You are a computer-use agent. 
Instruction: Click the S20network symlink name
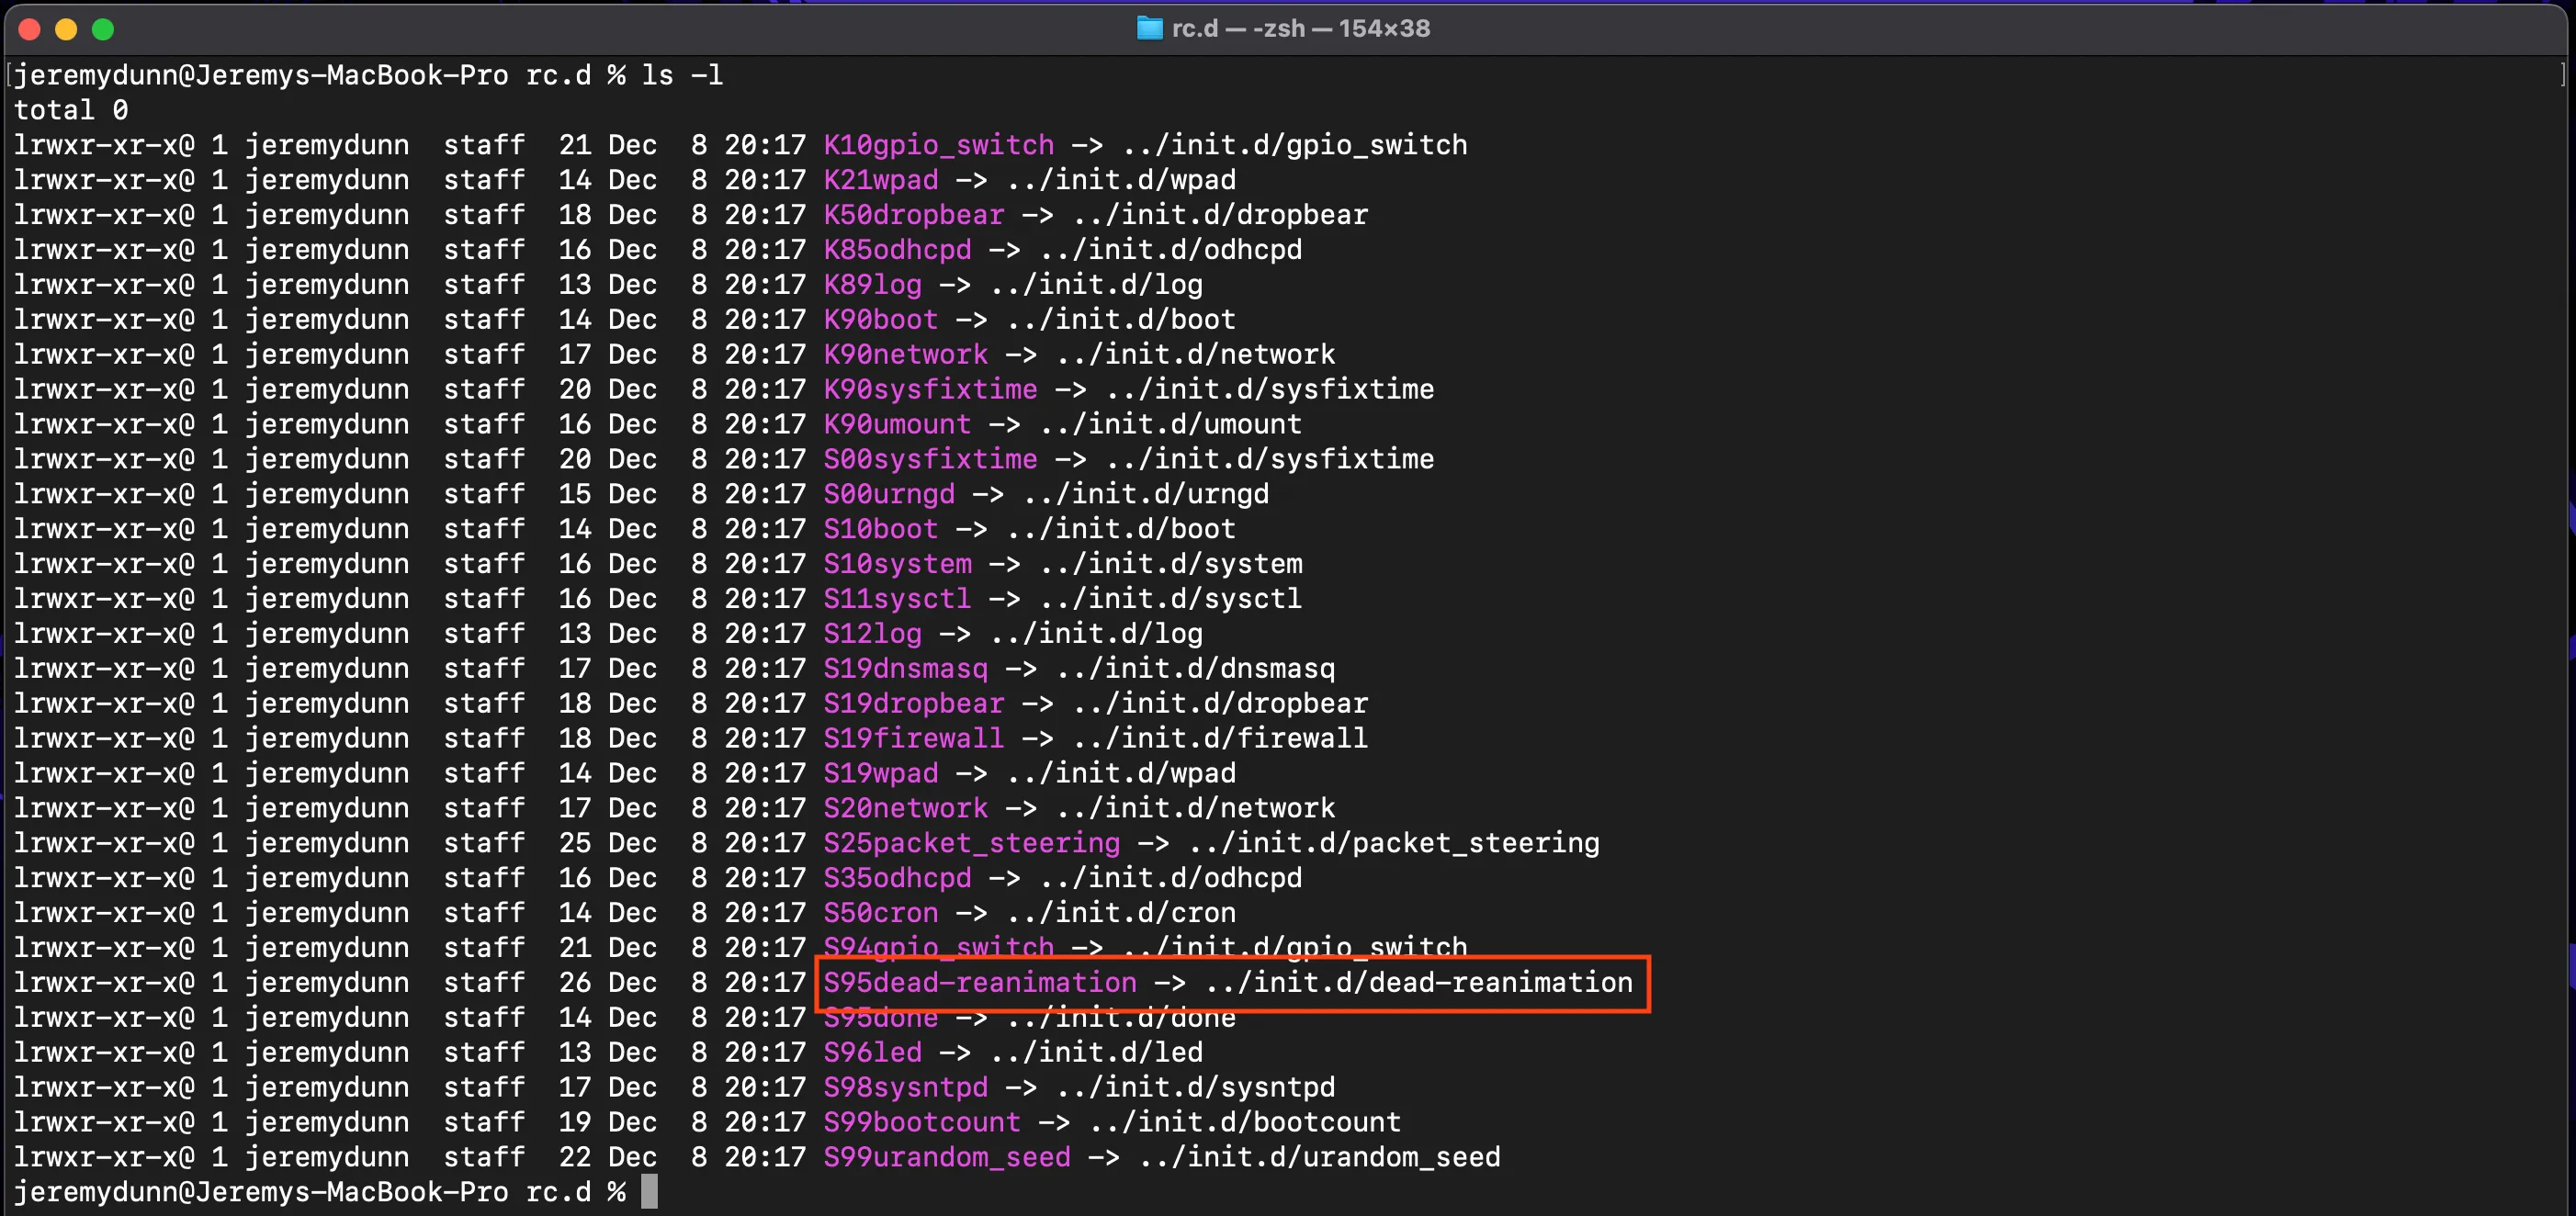906,809
